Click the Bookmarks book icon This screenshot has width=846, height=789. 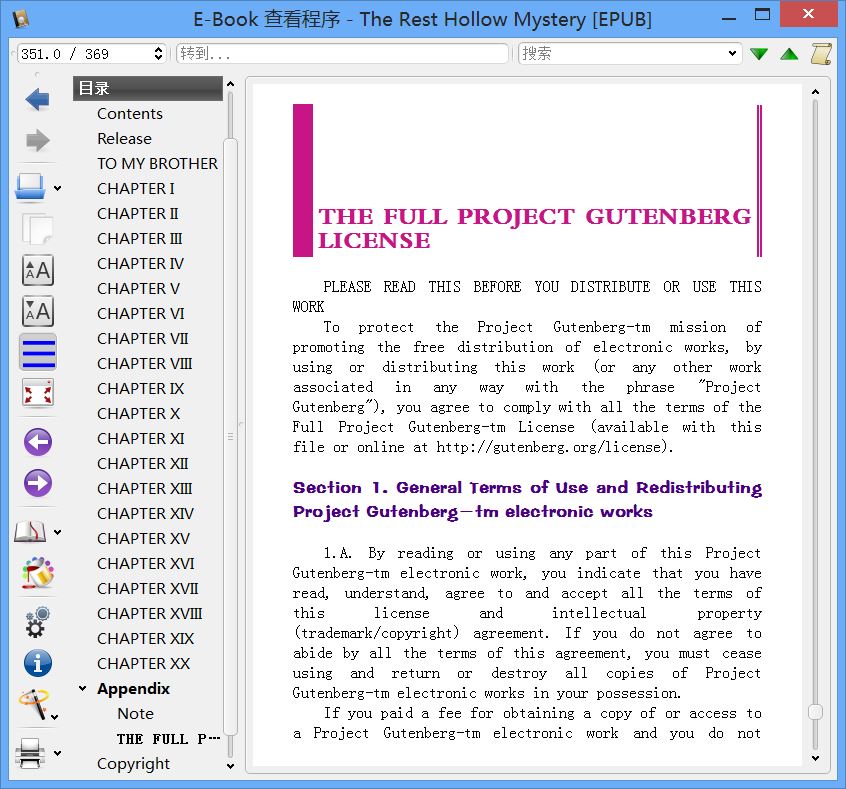tap(30, 532)
